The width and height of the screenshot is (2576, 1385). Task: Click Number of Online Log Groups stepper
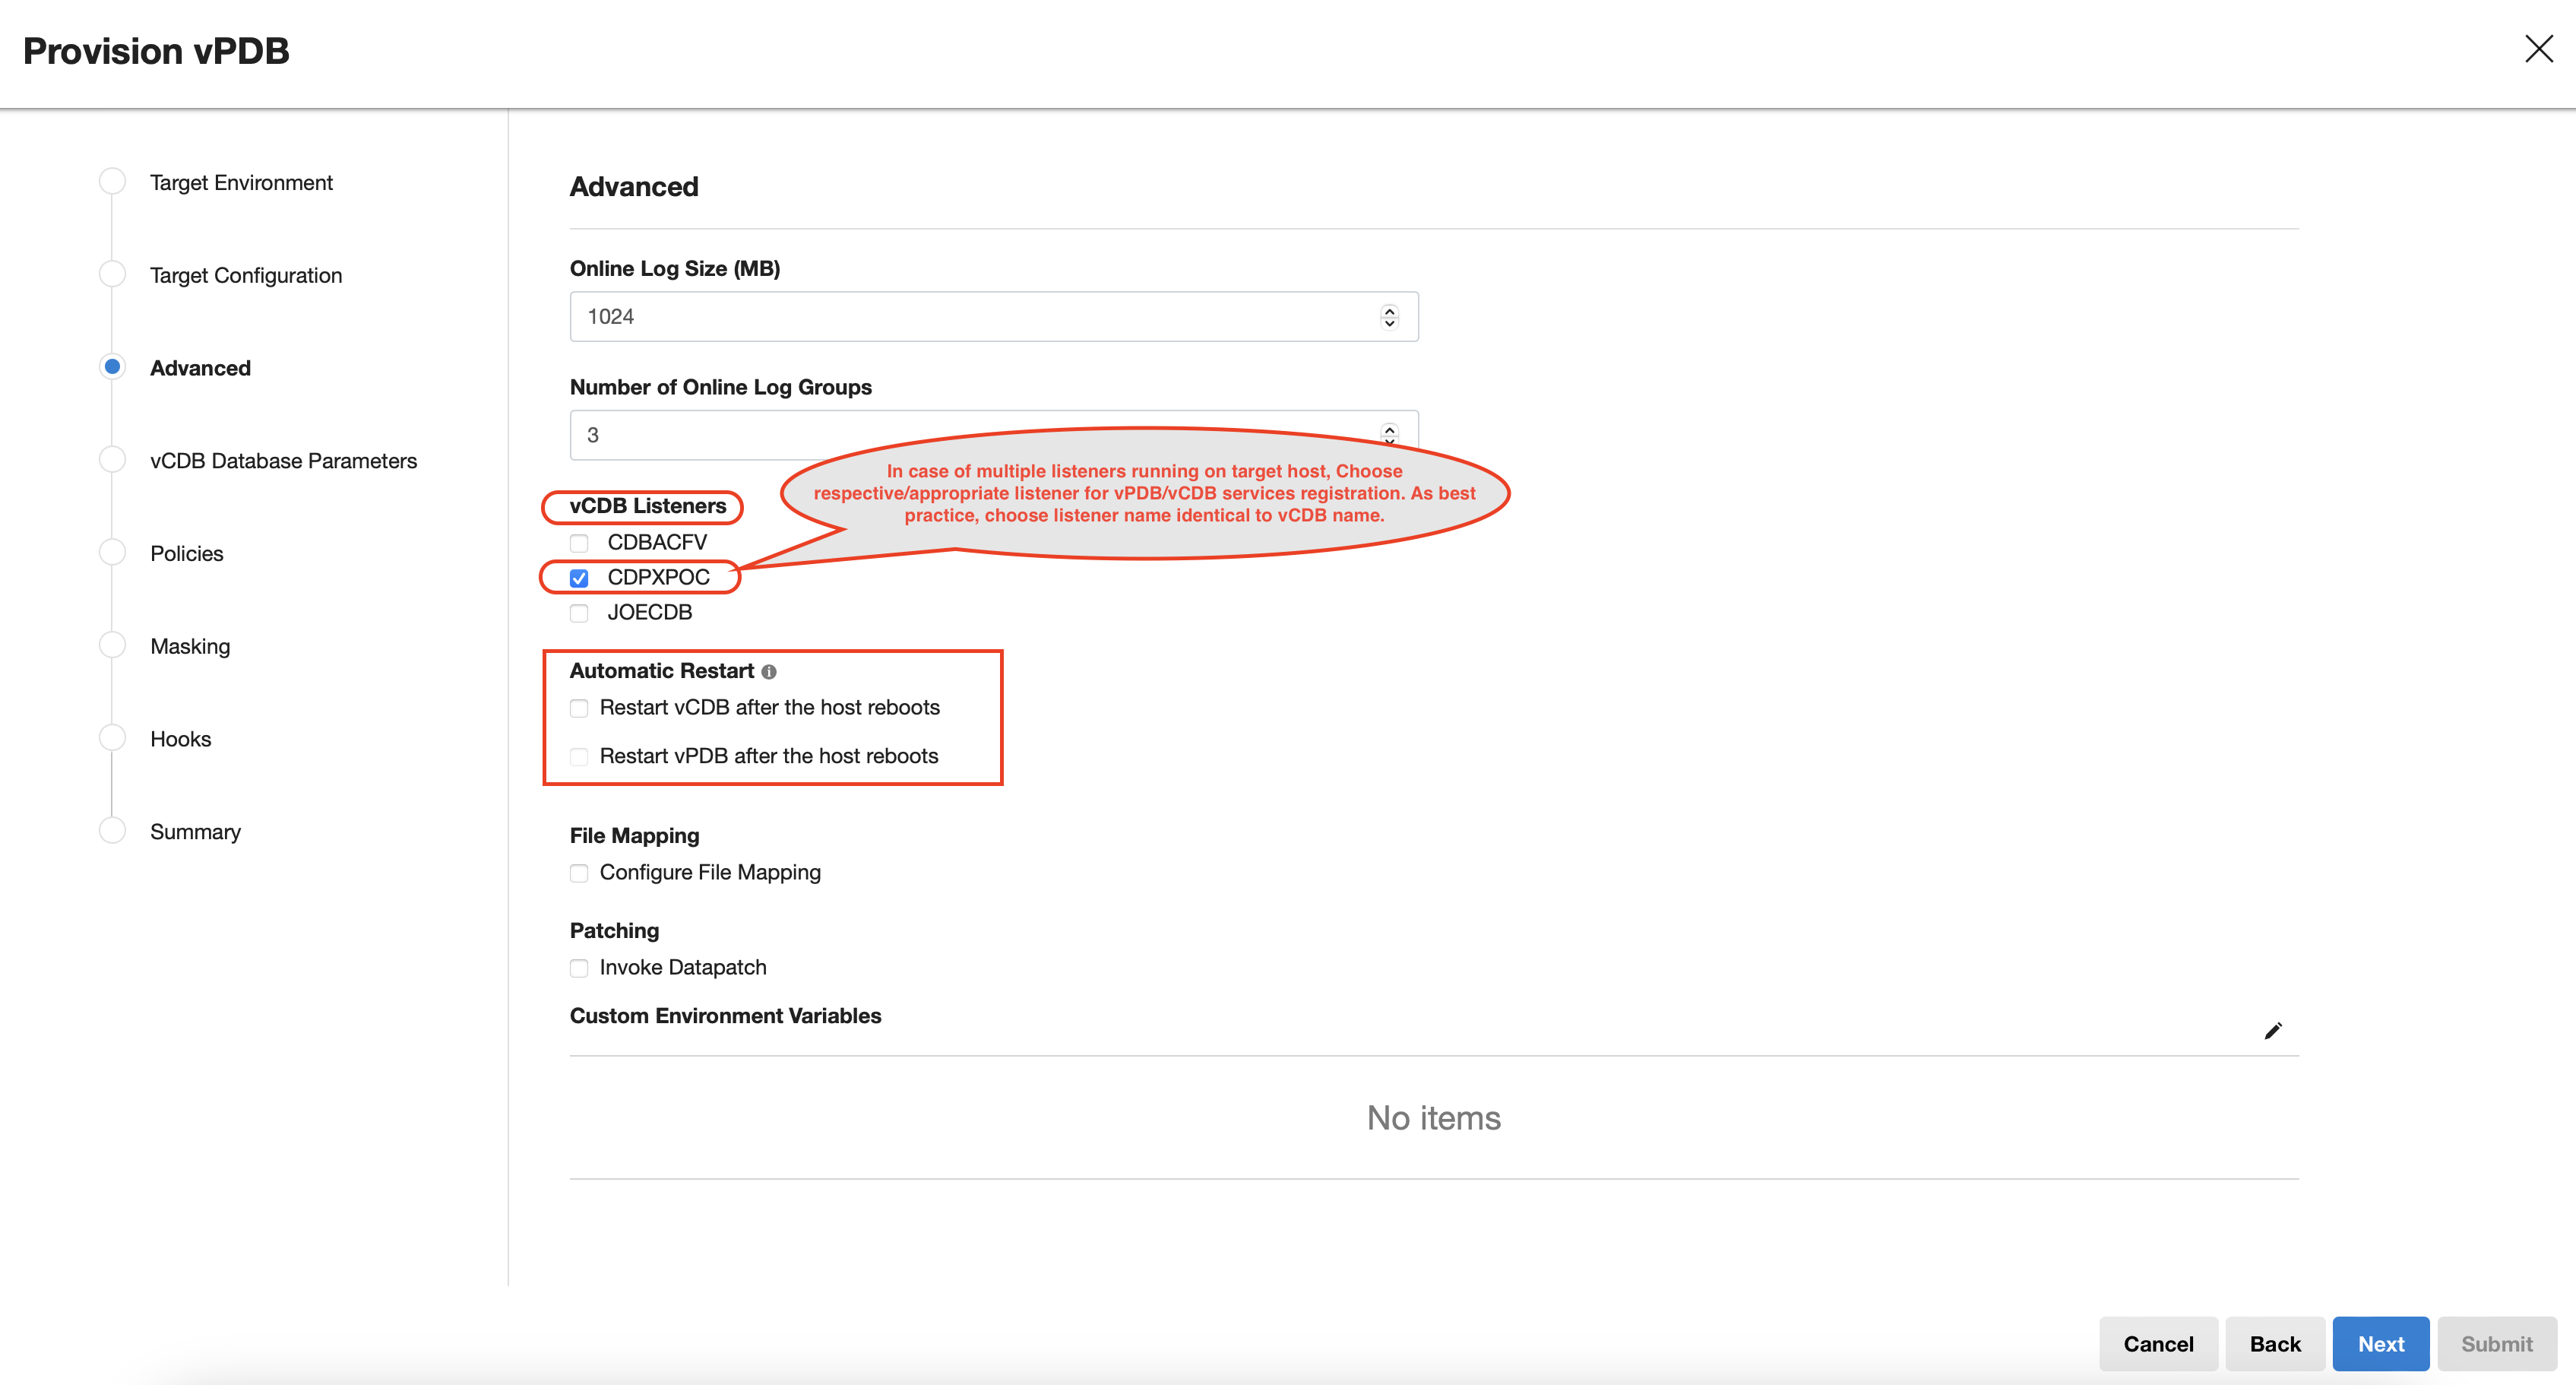pyautogui.click(x=1389, y=433)
